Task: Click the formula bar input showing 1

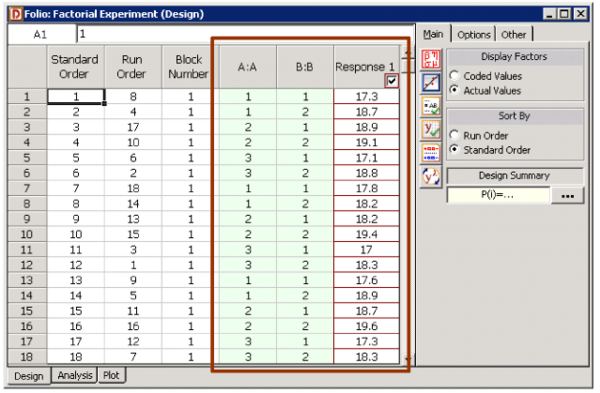Action: tap(245, 35)
